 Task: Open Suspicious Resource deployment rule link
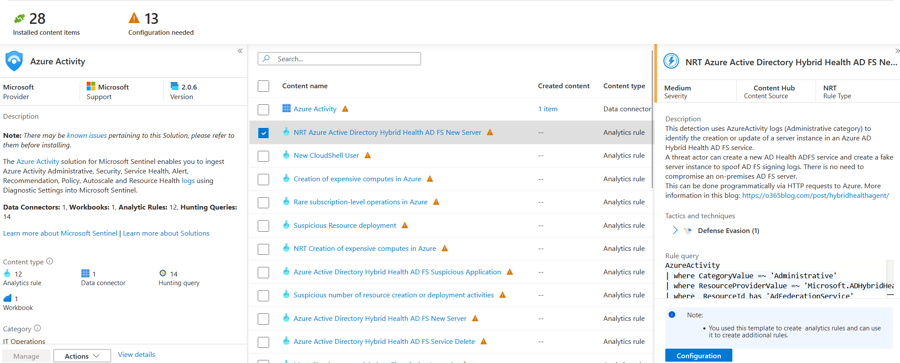tap(345, 226)
